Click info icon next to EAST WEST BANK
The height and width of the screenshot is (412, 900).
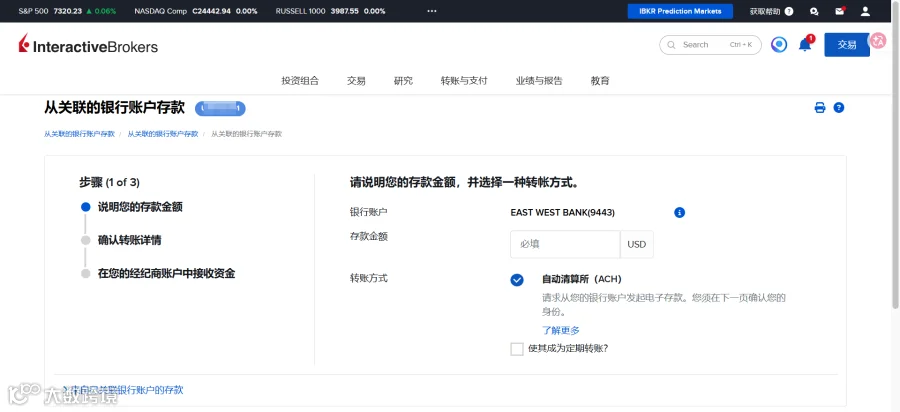pyautogui.click(x=680, y=212)
